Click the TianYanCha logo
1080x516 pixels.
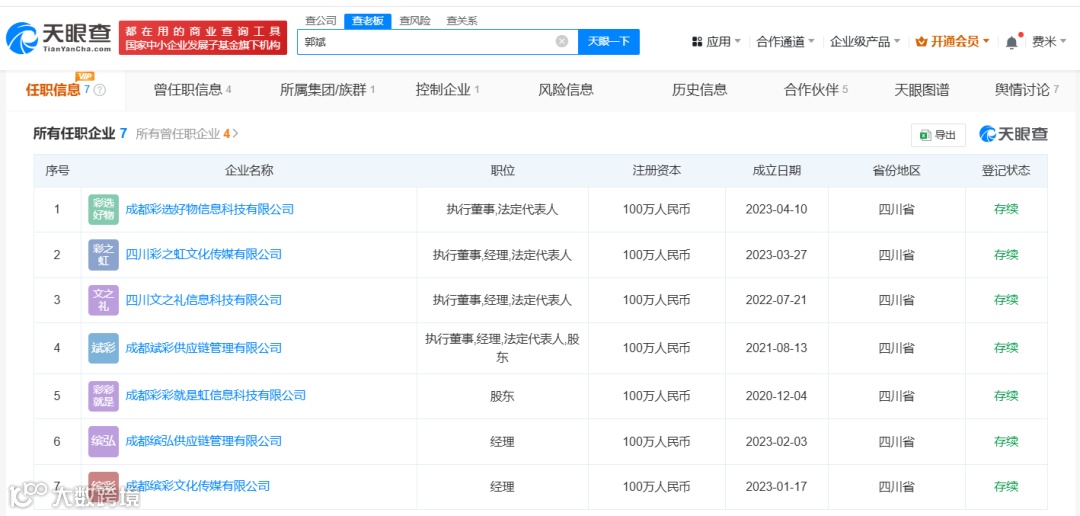[x=59, y=37]
